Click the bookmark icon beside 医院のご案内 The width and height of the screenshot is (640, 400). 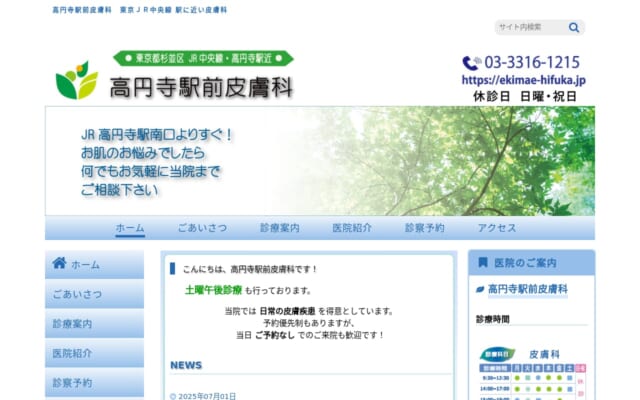pos(482,262)
